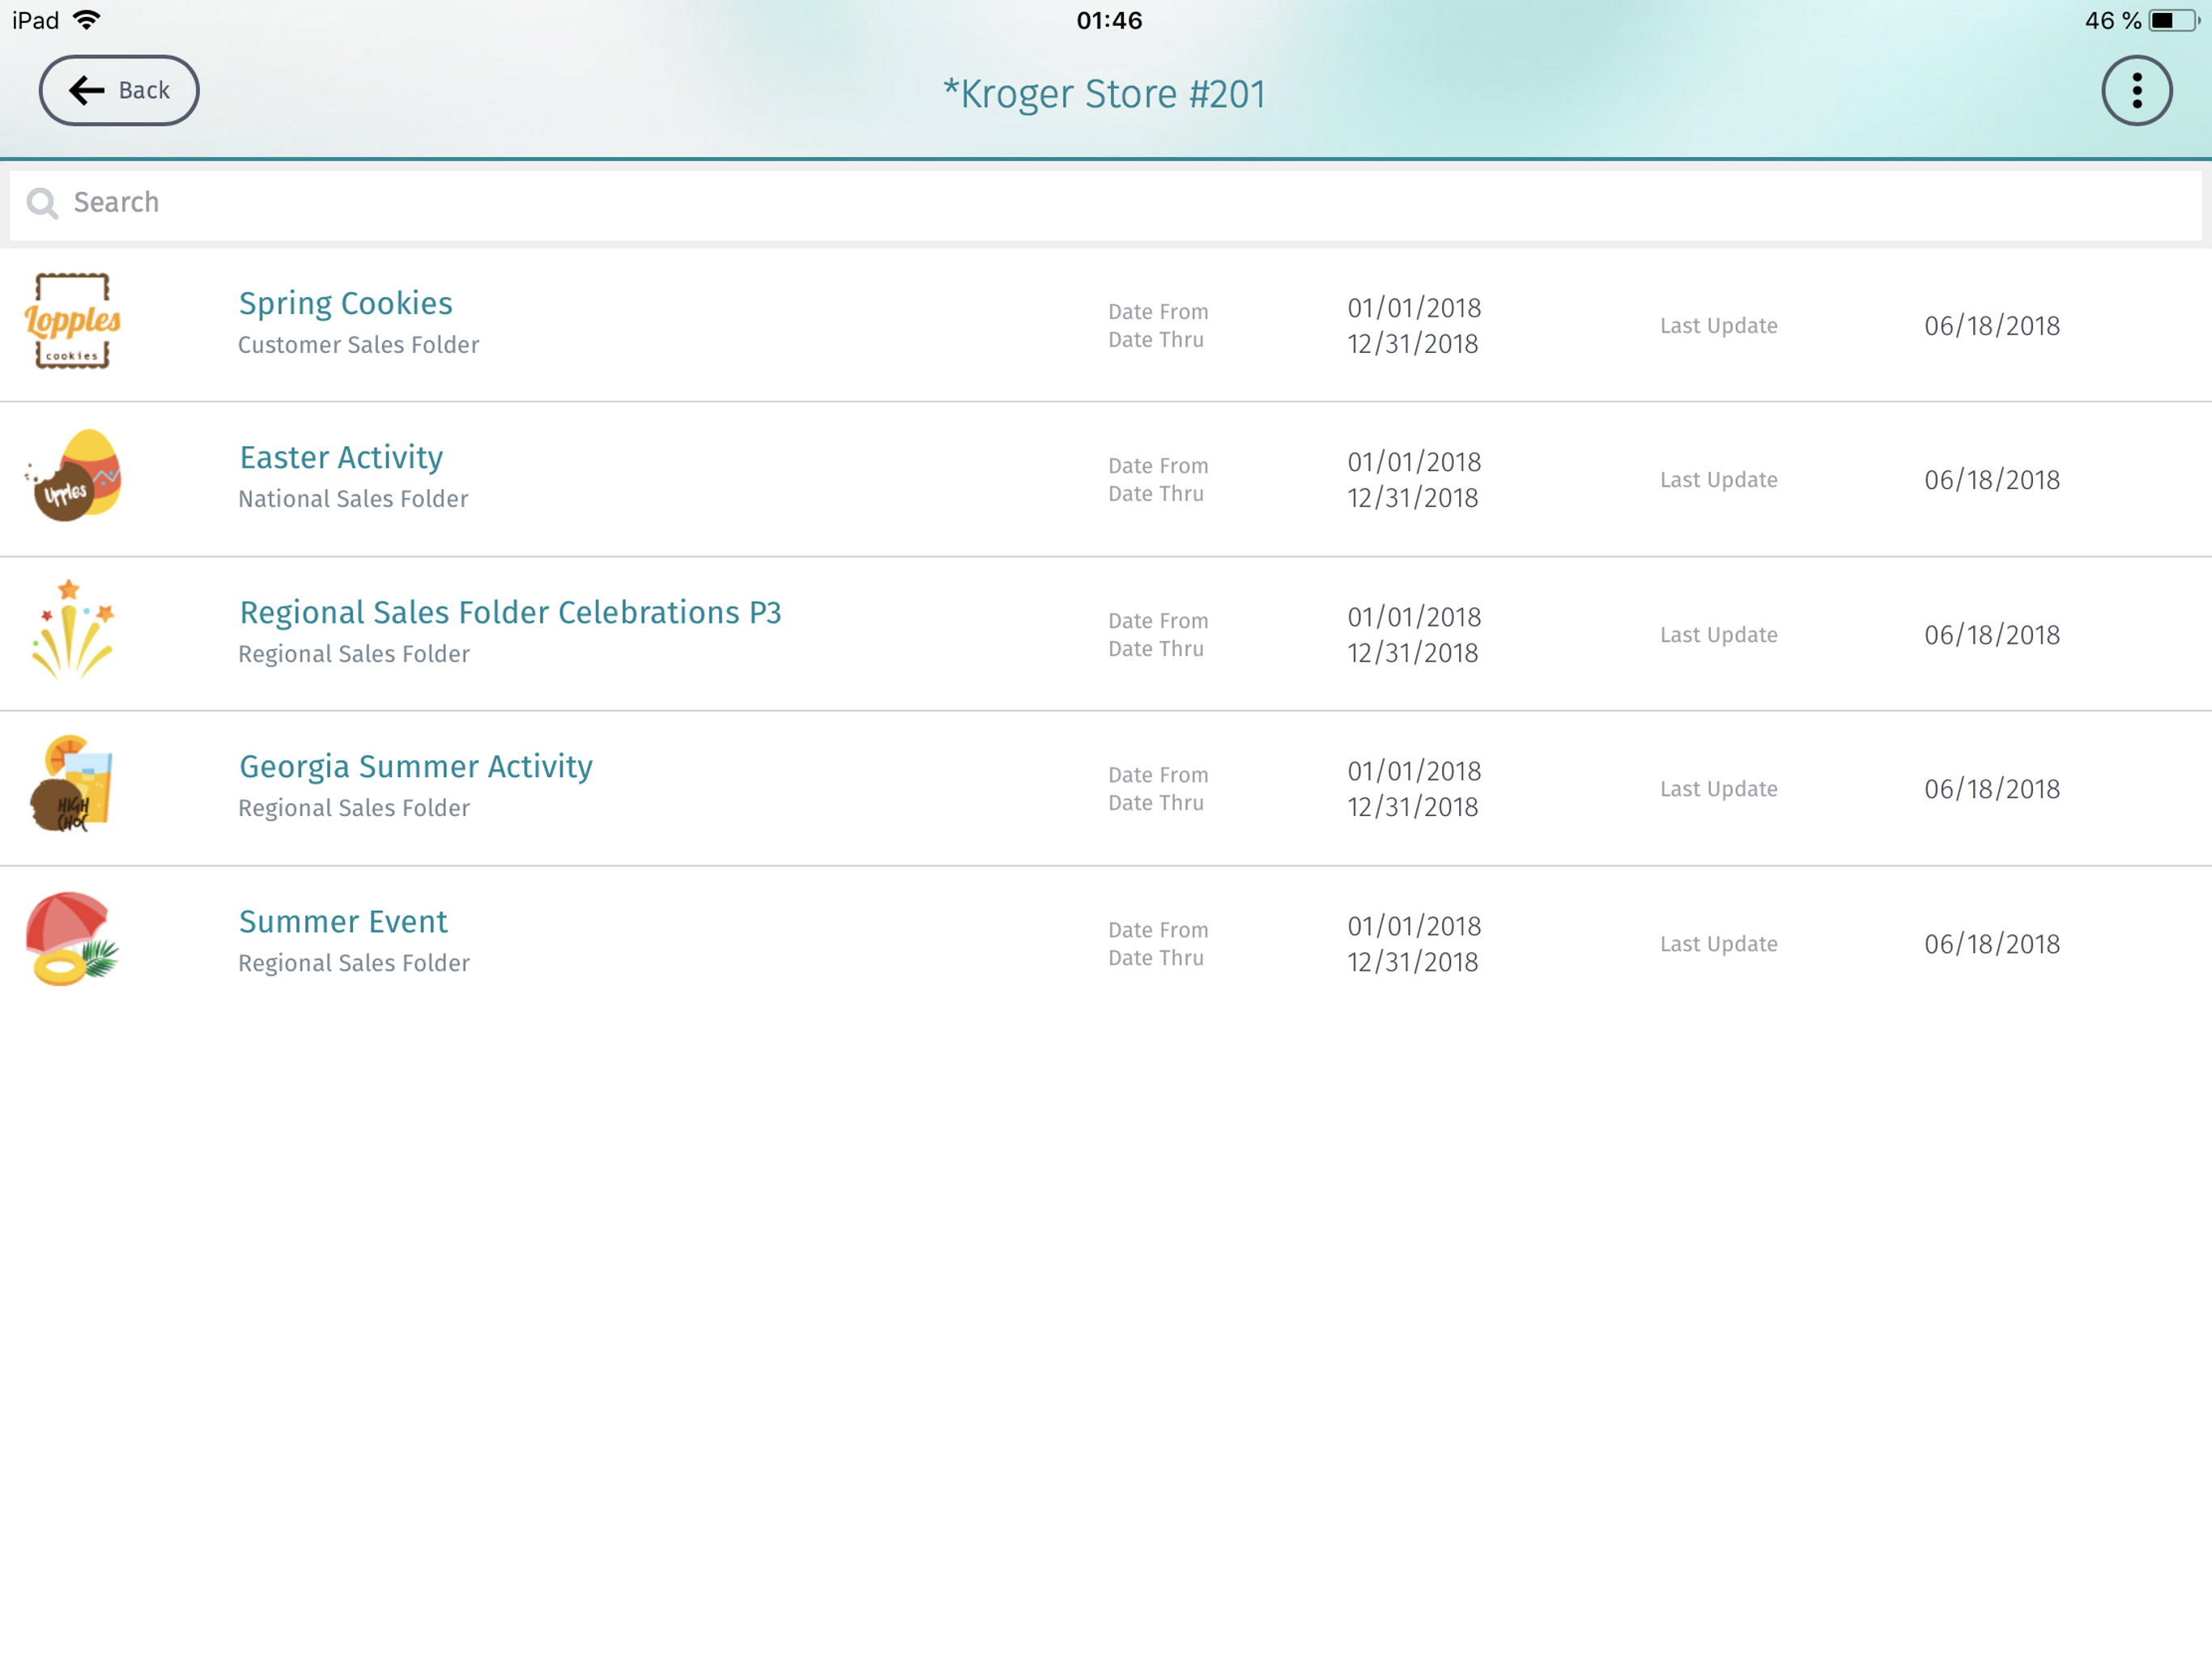
Task: Click Regional Sales Folder under Summer Event
Action: [354, 963]
